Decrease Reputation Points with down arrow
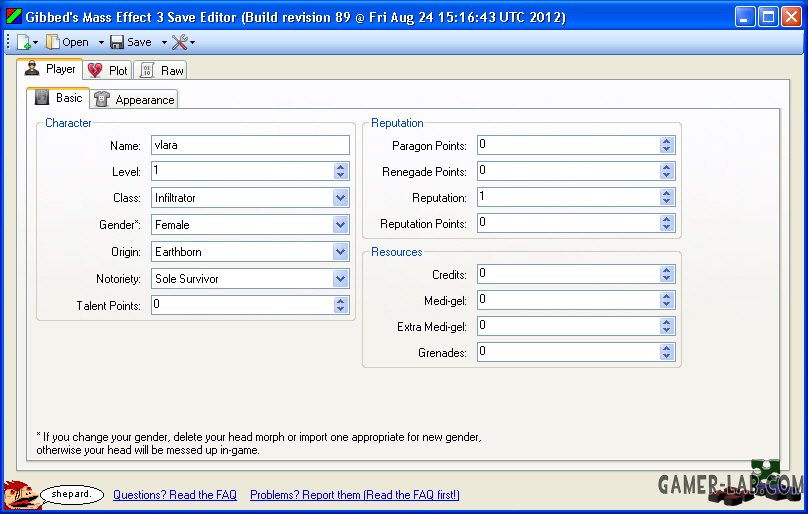 [x=666, y=227]
